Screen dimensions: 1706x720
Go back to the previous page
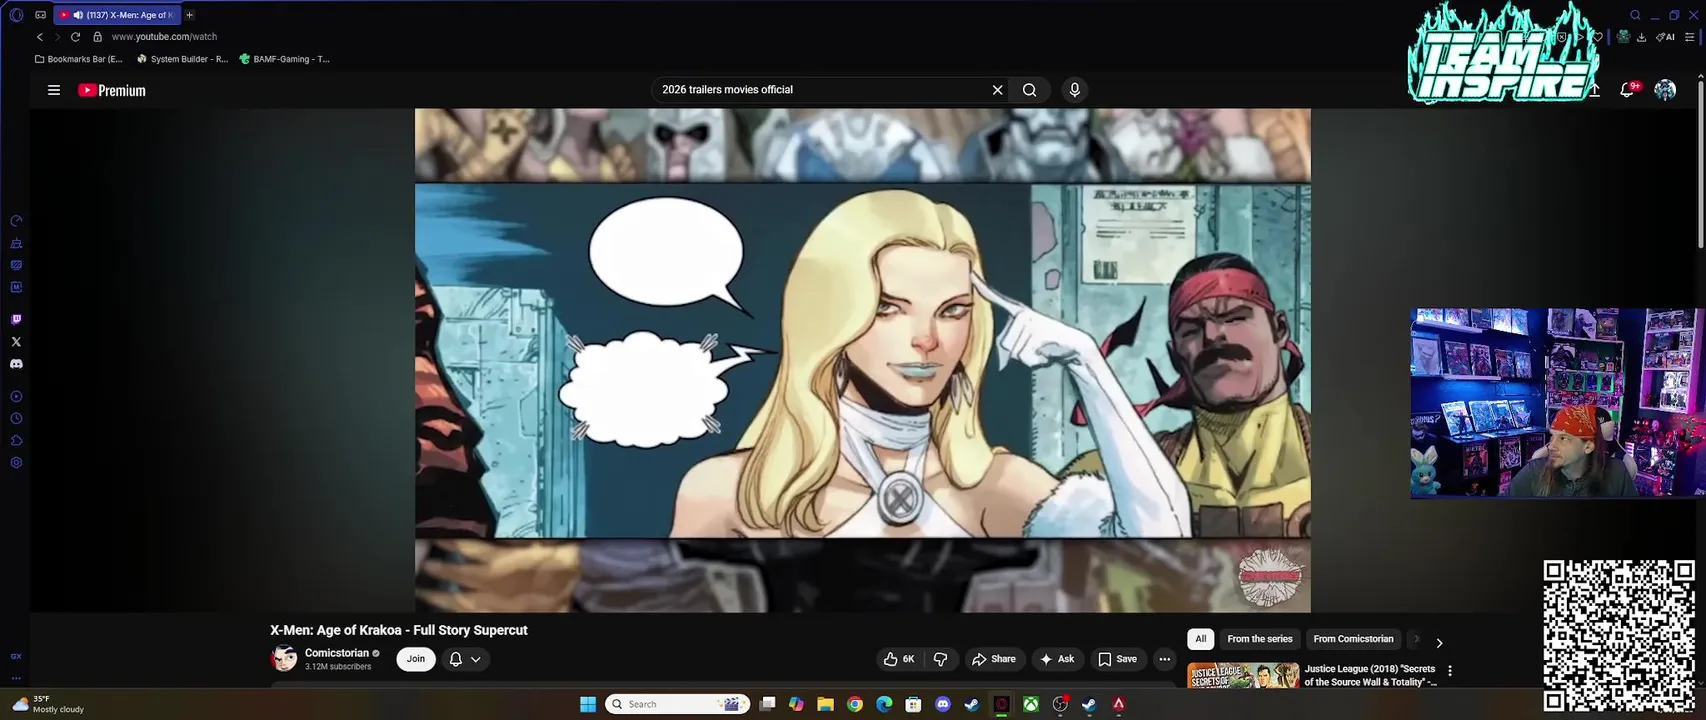[40, 37]
